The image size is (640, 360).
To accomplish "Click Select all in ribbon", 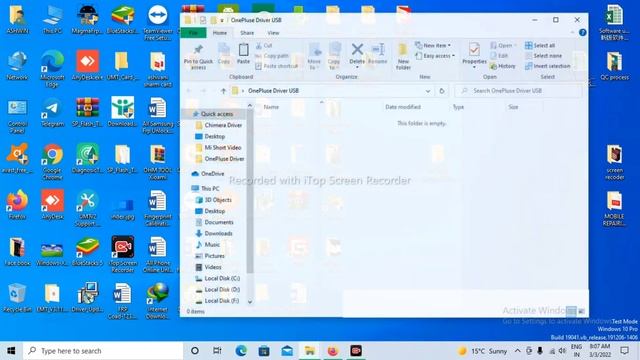I will [540, 45].
